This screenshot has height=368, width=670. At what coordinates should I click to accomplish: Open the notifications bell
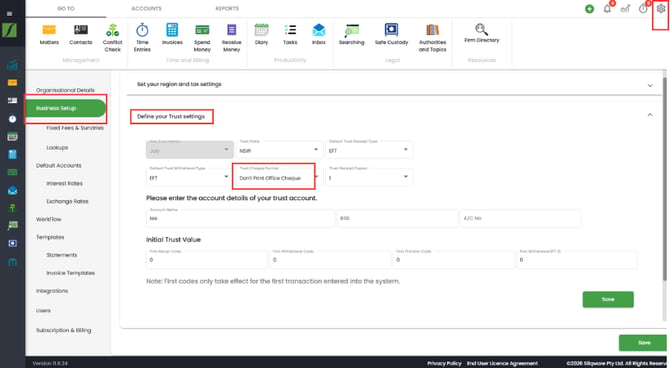pos(607,9)
